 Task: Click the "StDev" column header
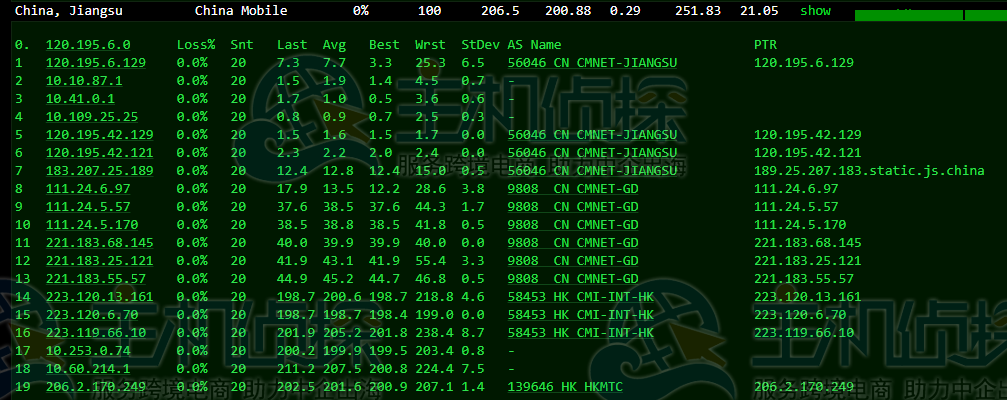click(480, 45)
